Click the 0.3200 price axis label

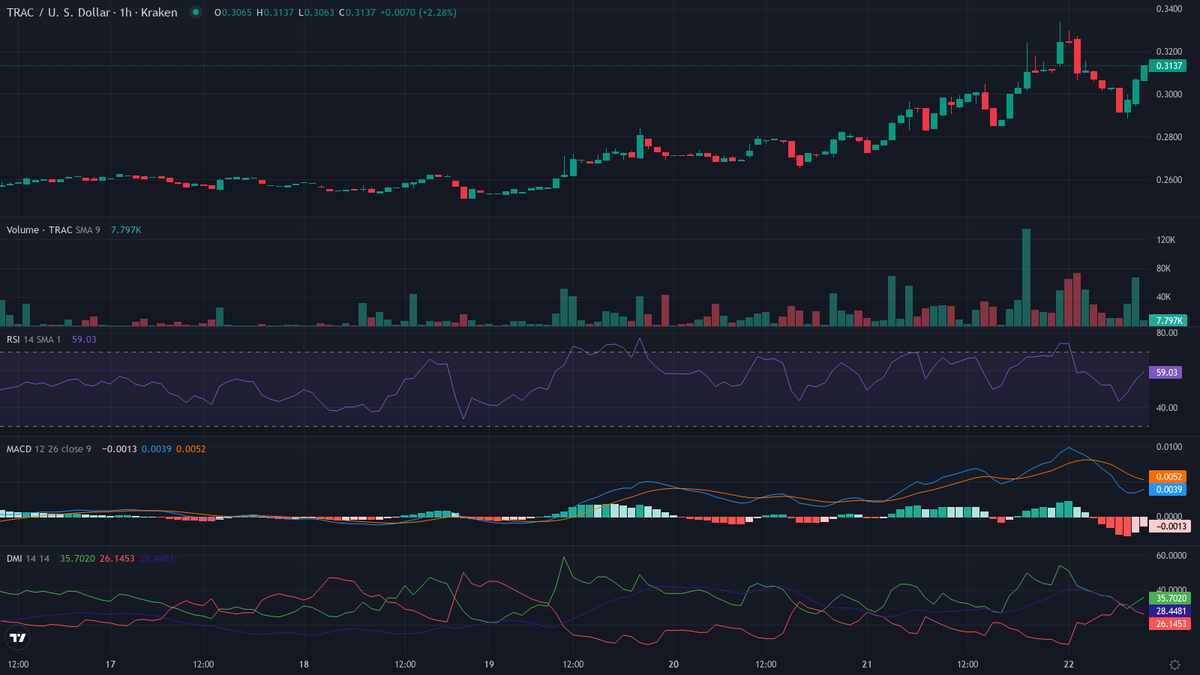[x=1168, y=51]
